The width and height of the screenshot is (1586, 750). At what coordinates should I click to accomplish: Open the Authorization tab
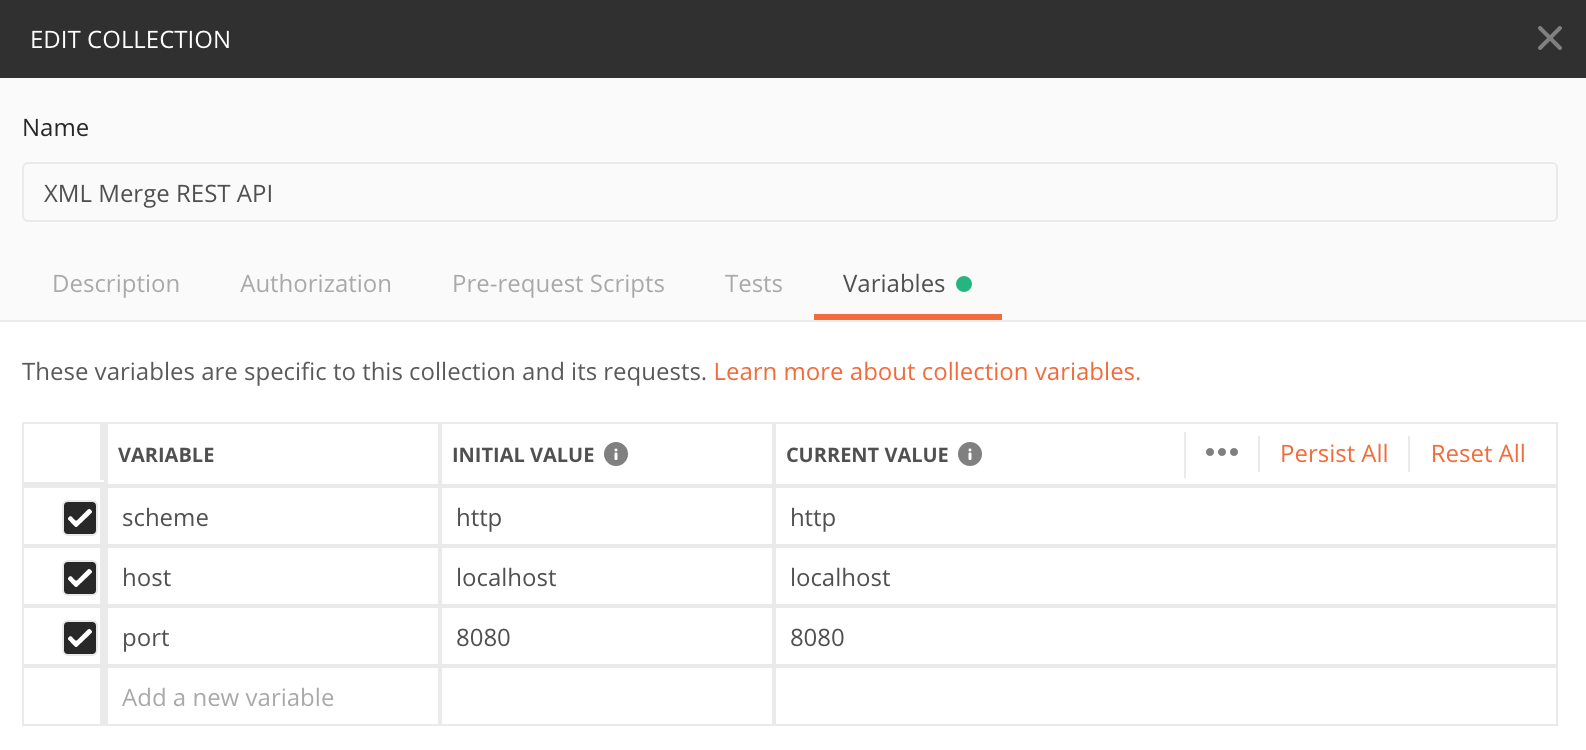pos(316,284)
